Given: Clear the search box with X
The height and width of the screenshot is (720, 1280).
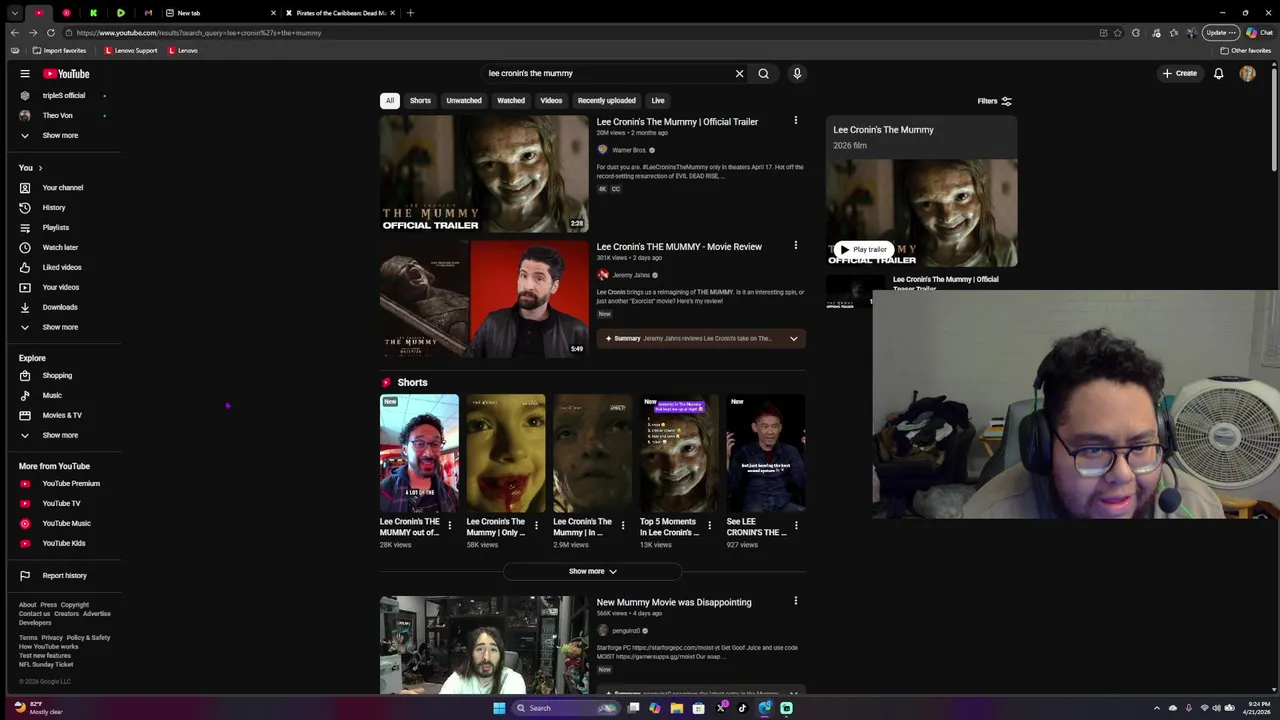Looking at the screenshot, I should 740,73.
